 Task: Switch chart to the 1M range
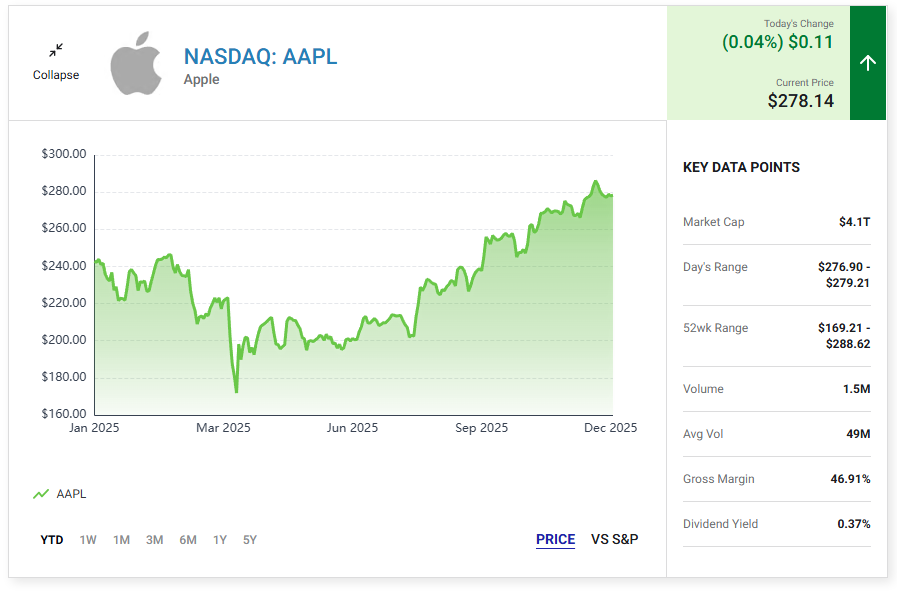click(121, 540)
